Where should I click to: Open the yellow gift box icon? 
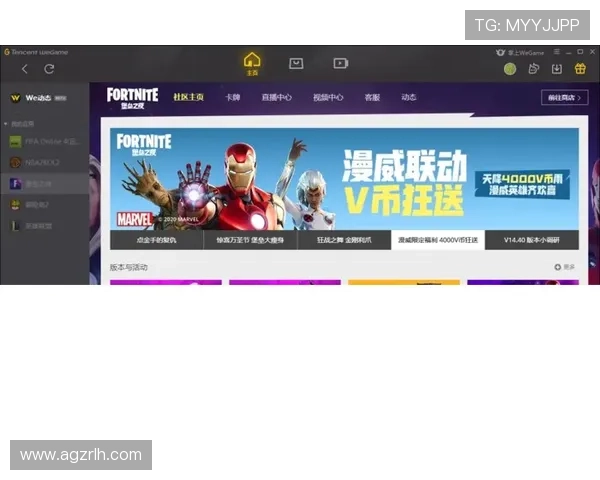pos(580,69)
